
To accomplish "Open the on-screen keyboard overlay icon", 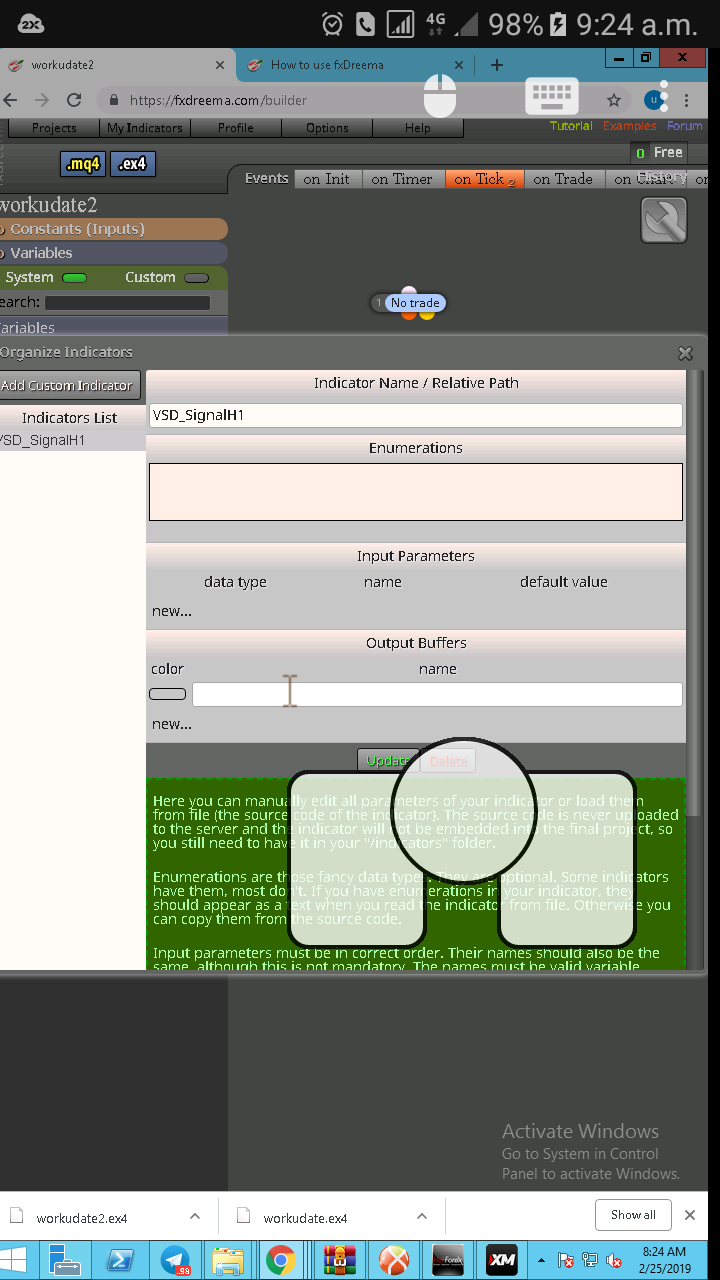I will 552,96.
